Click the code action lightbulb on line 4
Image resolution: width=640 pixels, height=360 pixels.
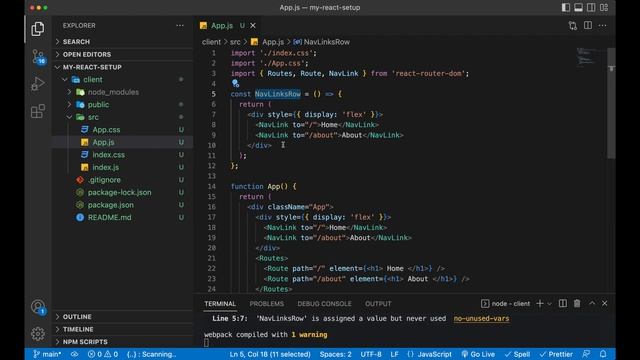[x=235, y=84]
